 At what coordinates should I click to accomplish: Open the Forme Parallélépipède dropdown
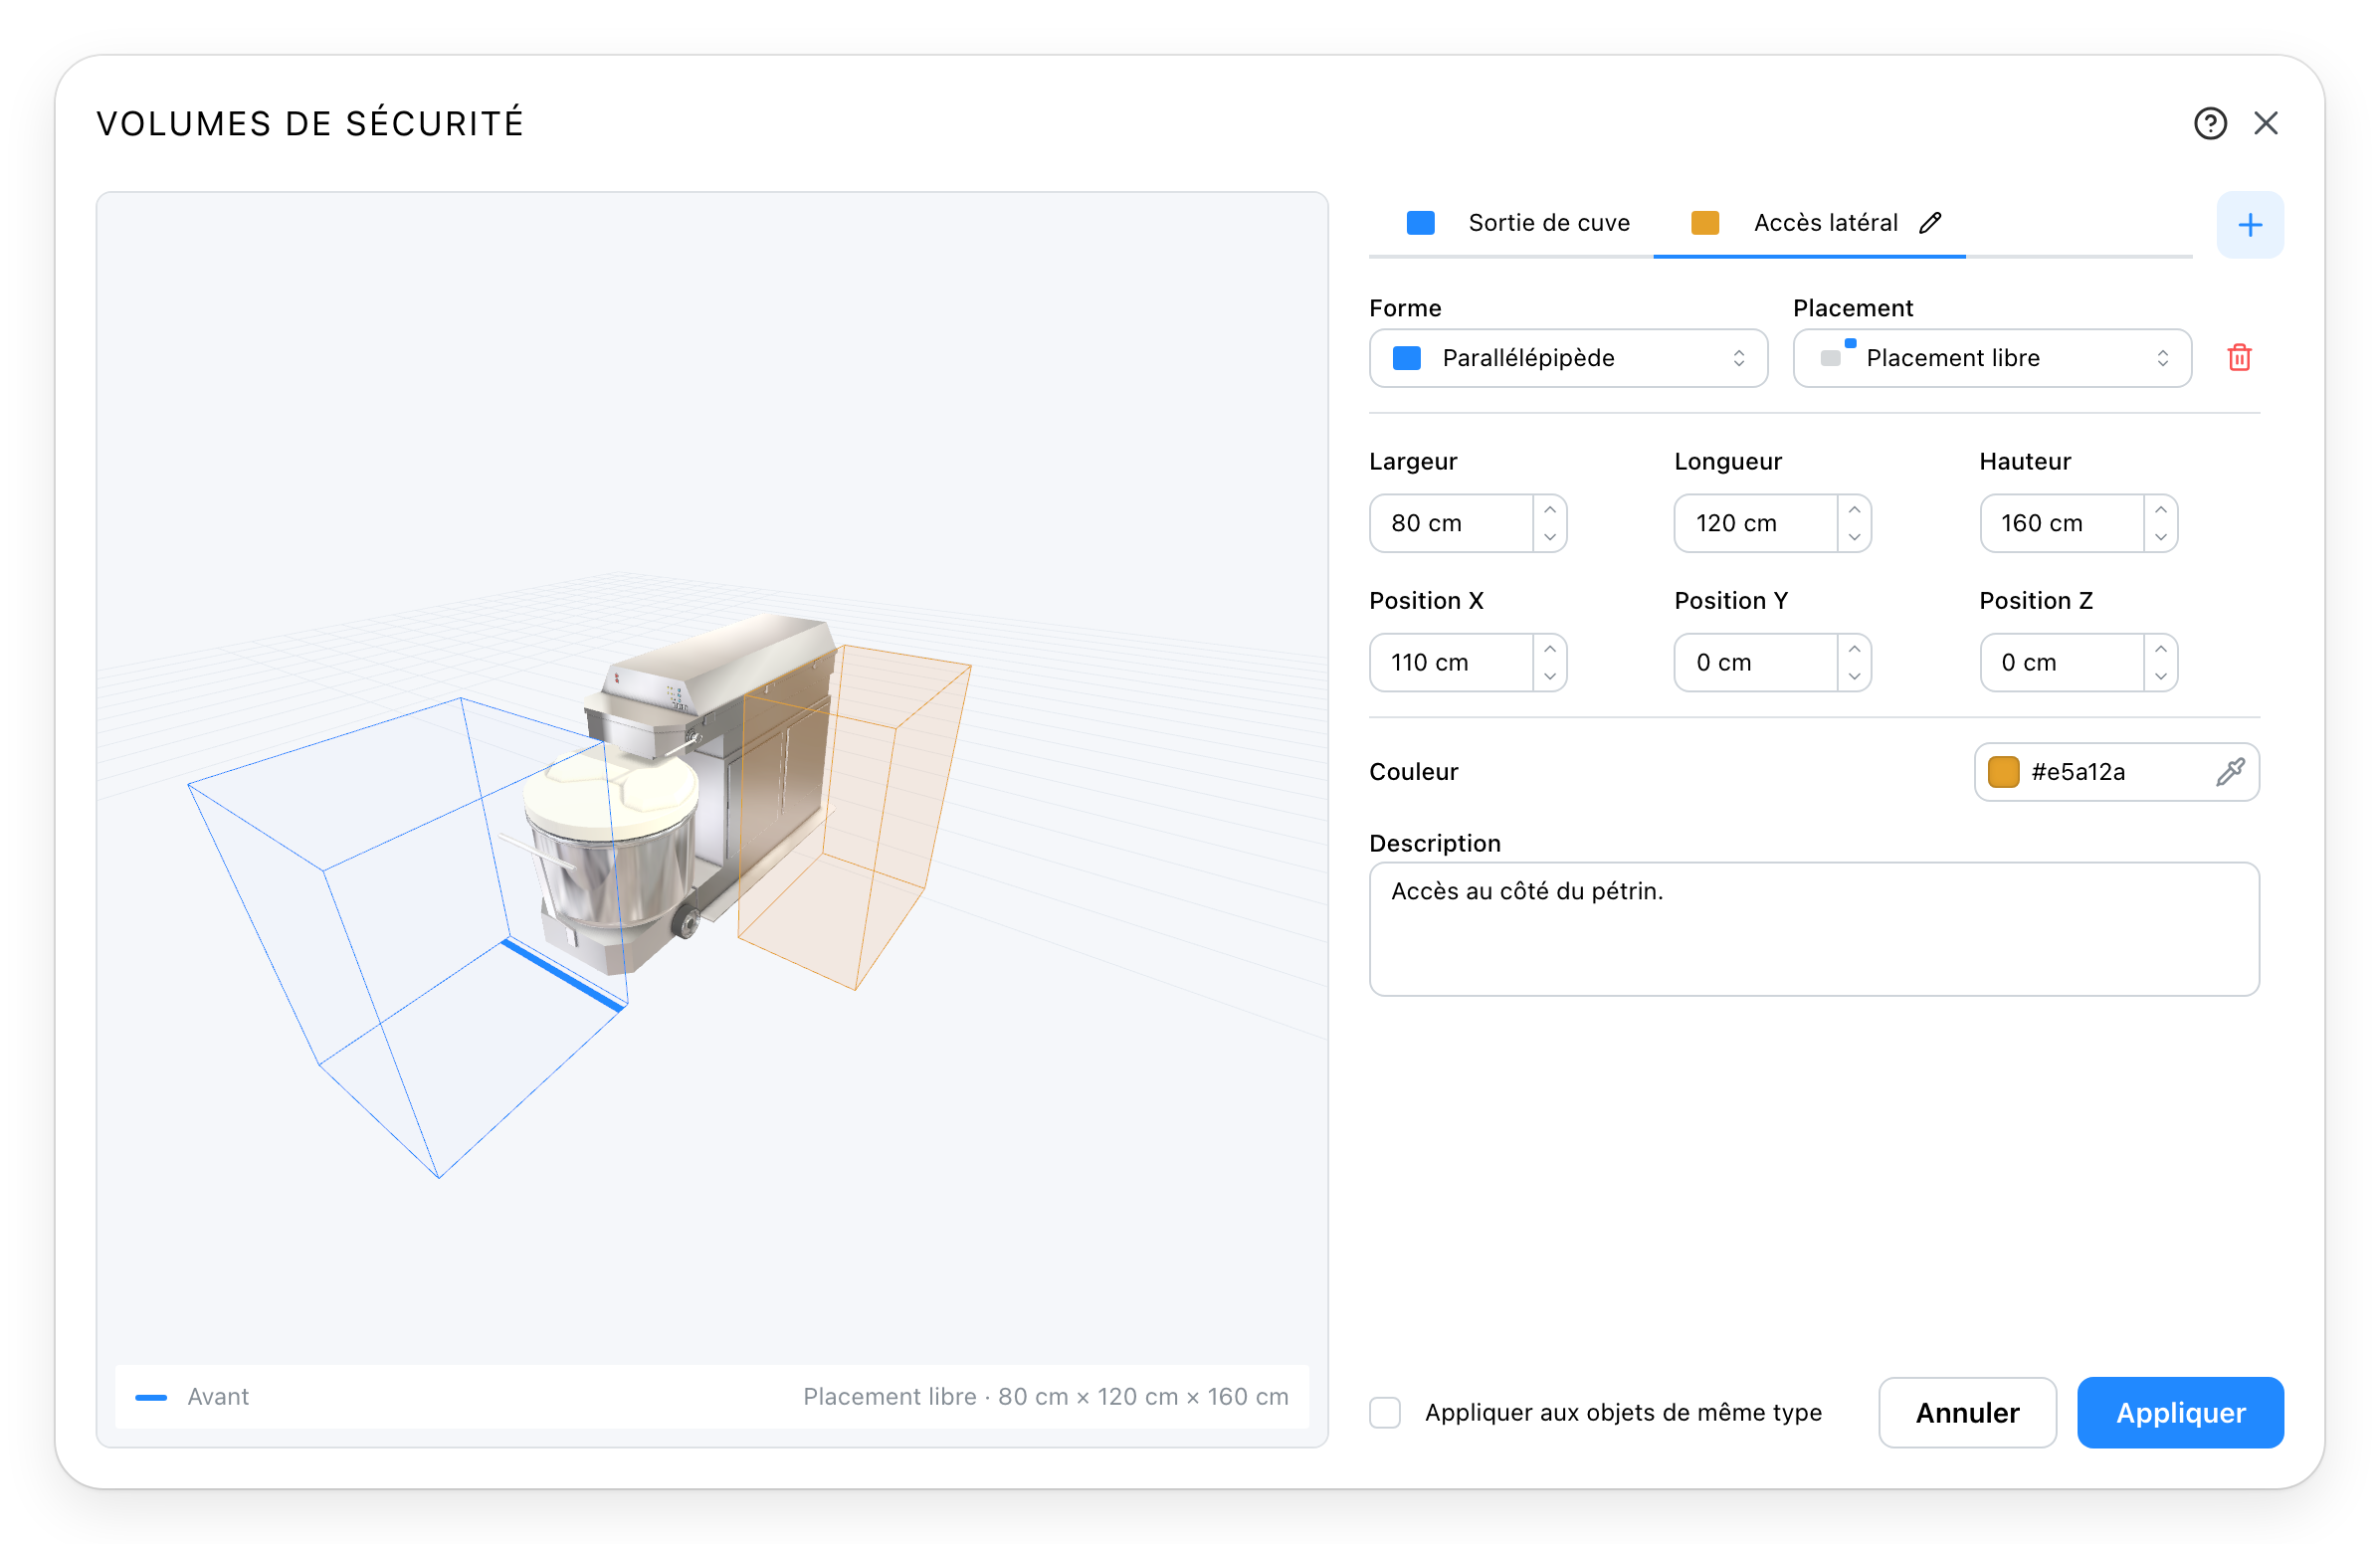1568,358
